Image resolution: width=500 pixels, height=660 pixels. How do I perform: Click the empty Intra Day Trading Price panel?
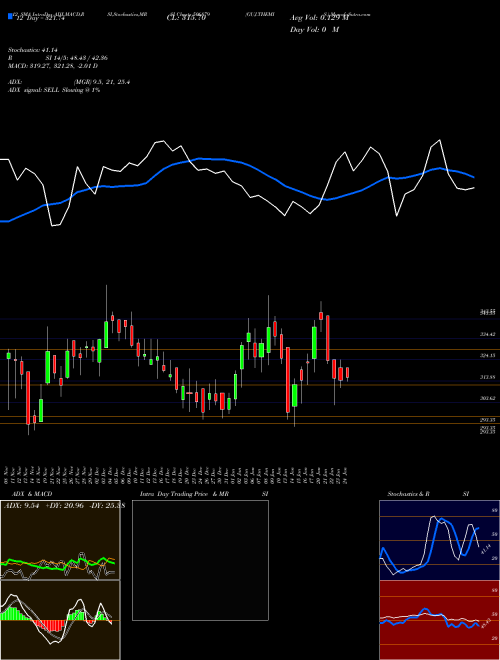[200, 560]
